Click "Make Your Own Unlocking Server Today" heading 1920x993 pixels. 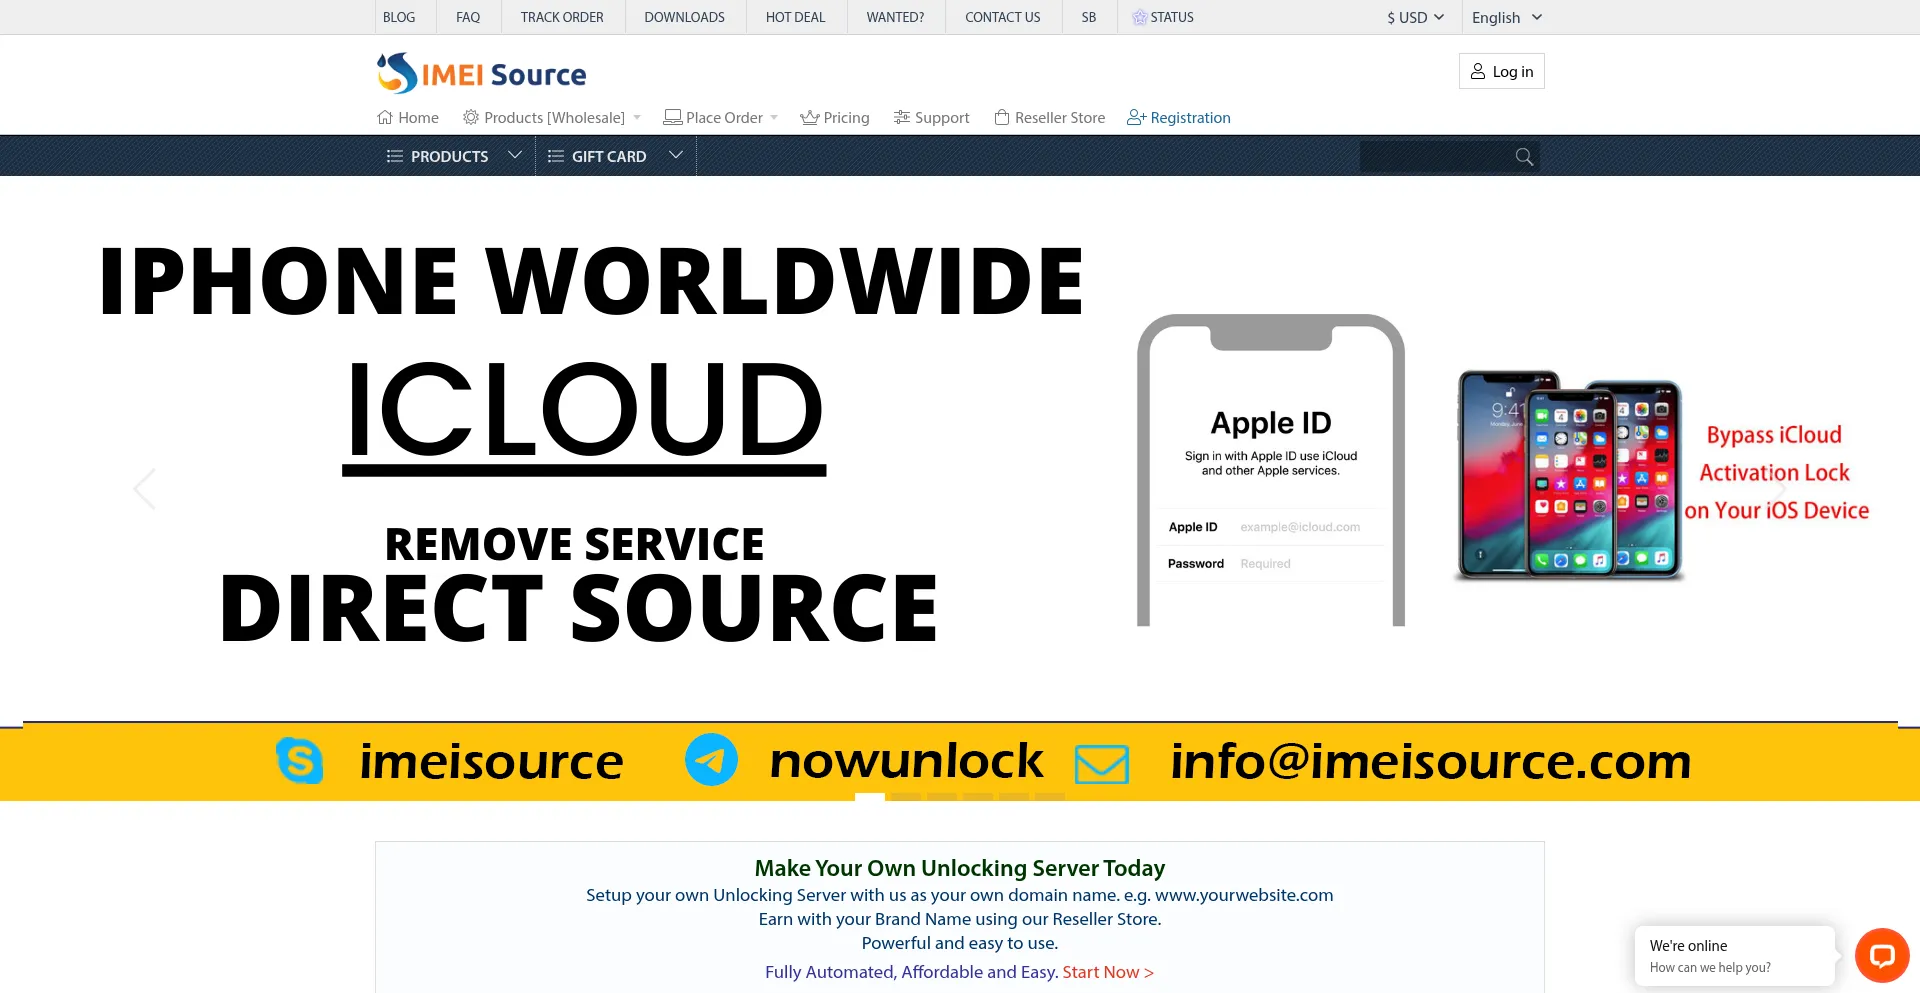coord(960,868)
